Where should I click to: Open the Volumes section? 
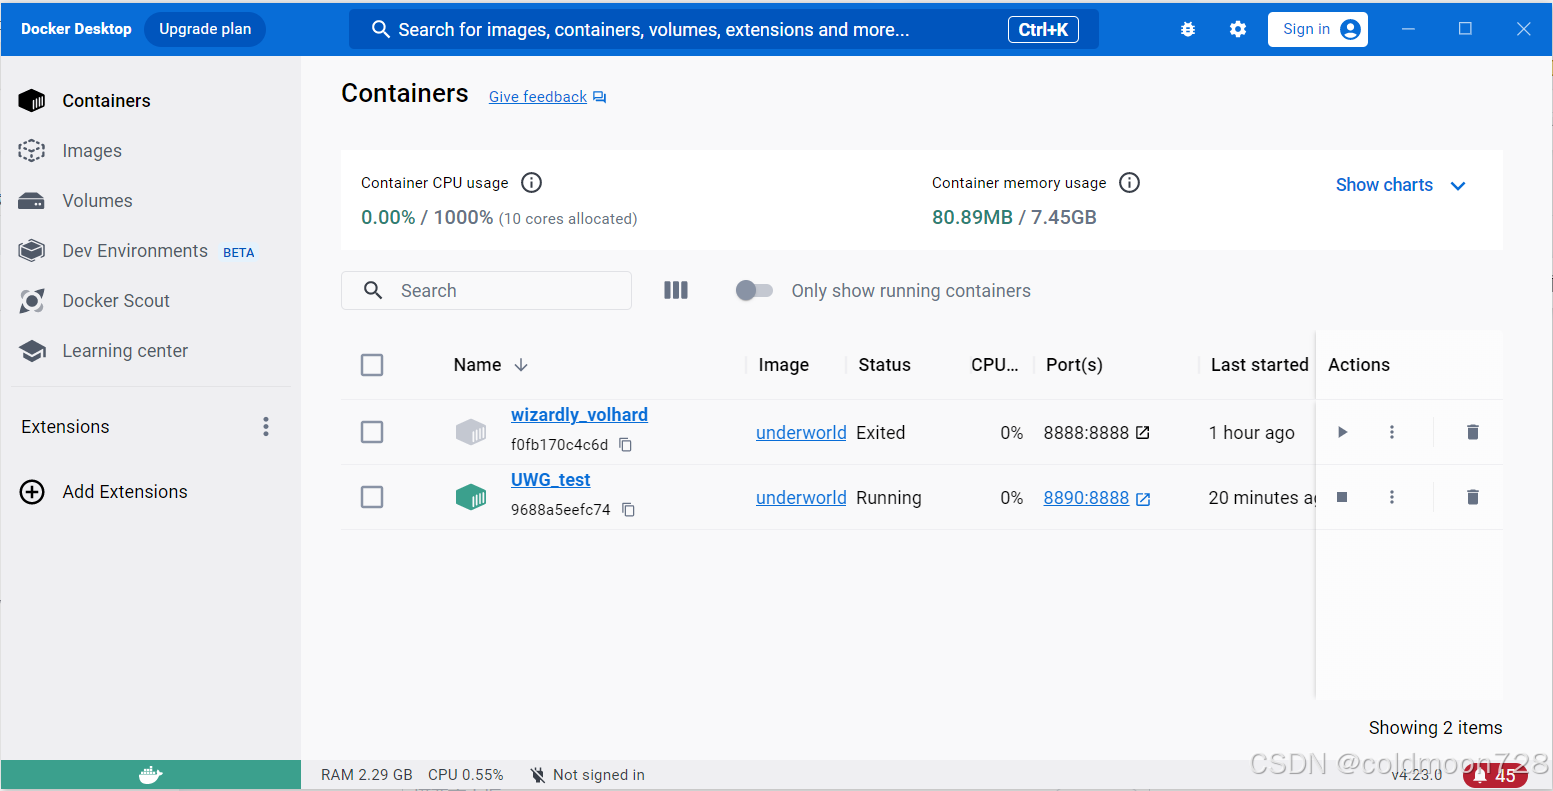[x=97, y=200]
